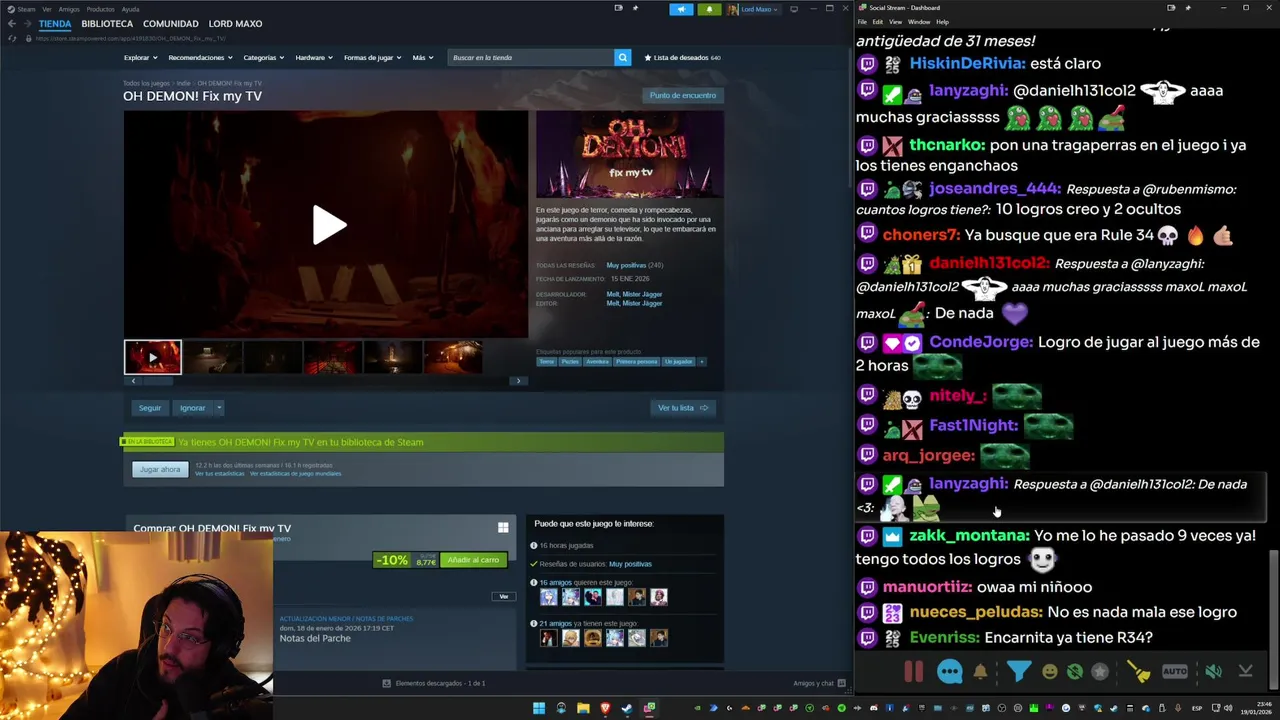Open the Windows Start menu
The image size is (1280, 720).
[x=539, y=708]
